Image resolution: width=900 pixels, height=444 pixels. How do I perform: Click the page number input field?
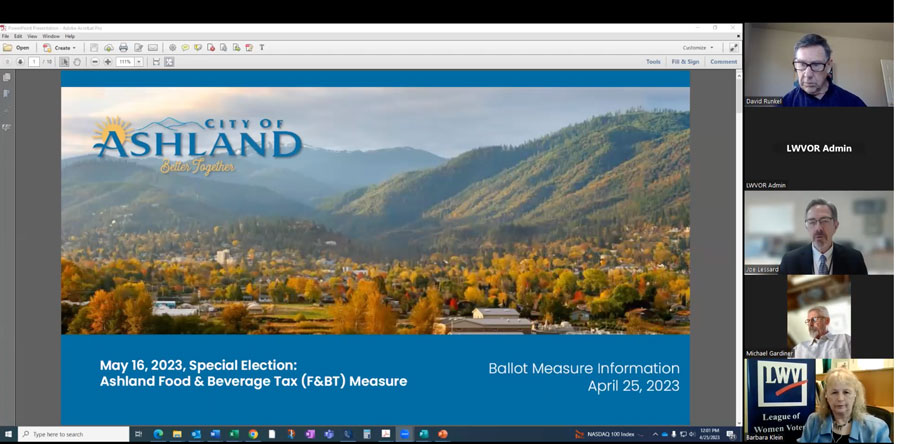[34, 61]
